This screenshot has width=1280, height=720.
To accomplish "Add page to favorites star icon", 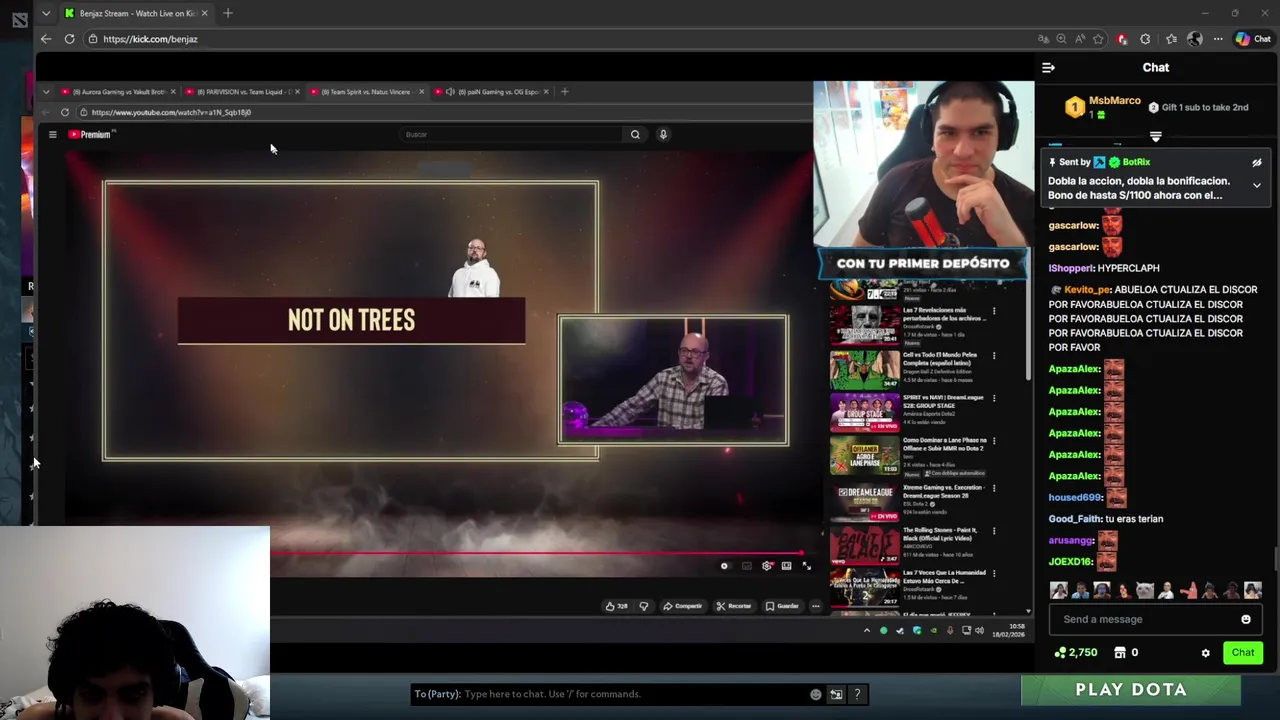I will 1098,39.
